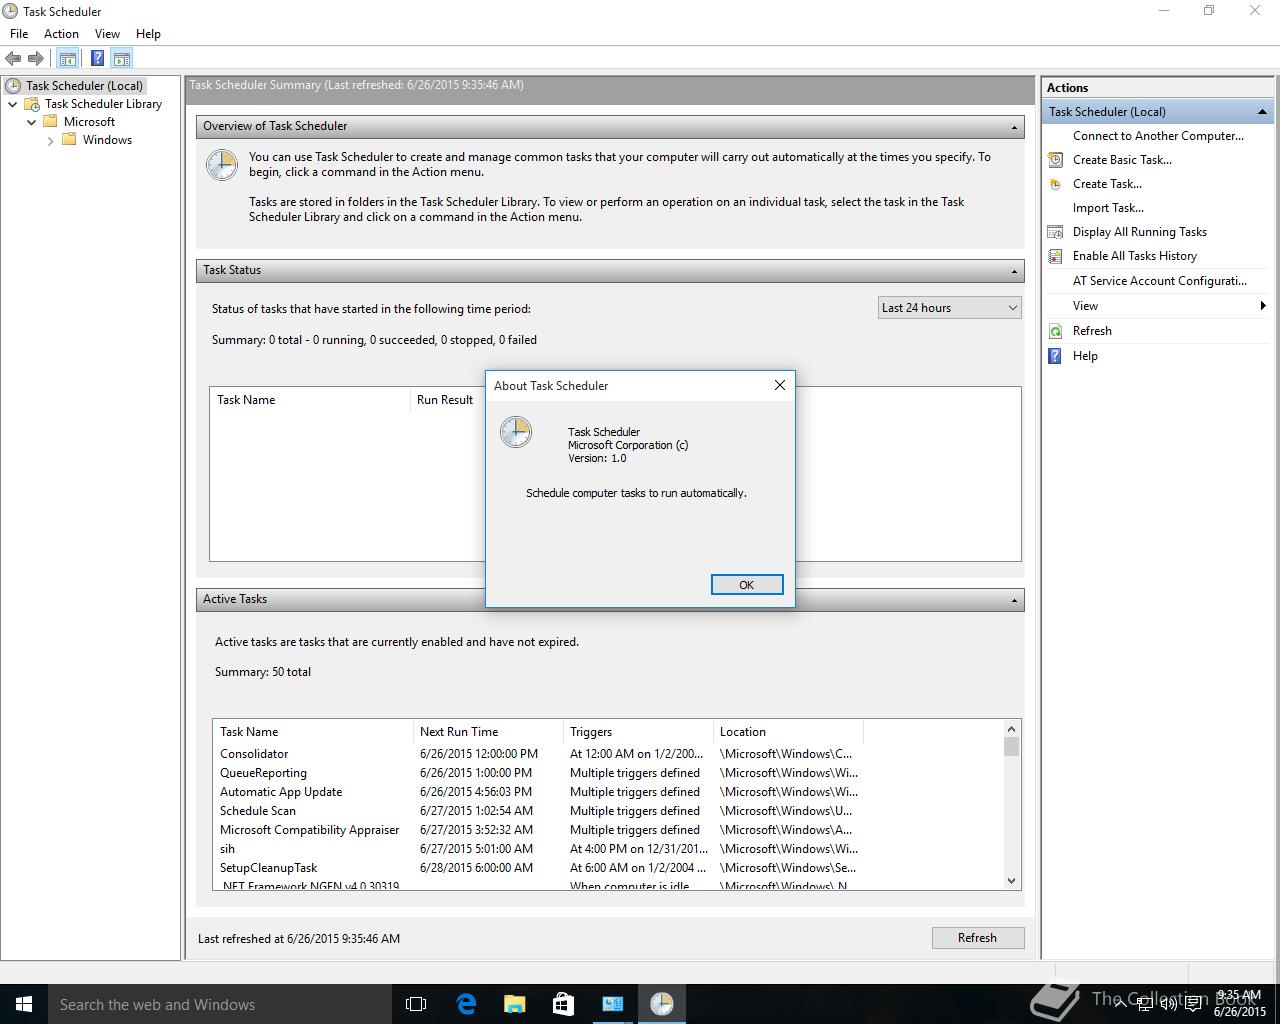Click the Forward arrow toolbar icon
Viewport: 1280px width, 1024px height.
click(36, 59)
